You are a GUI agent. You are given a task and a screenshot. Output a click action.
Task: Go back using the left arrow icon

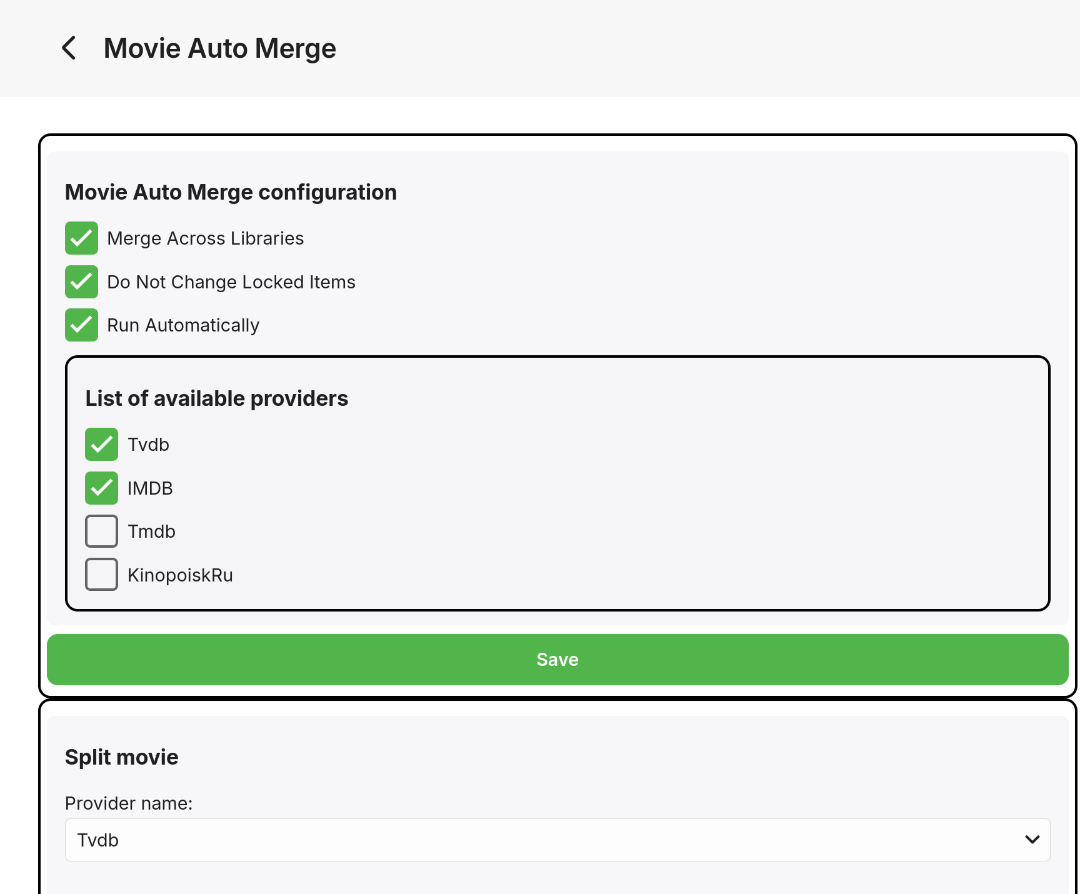[68, 48]
